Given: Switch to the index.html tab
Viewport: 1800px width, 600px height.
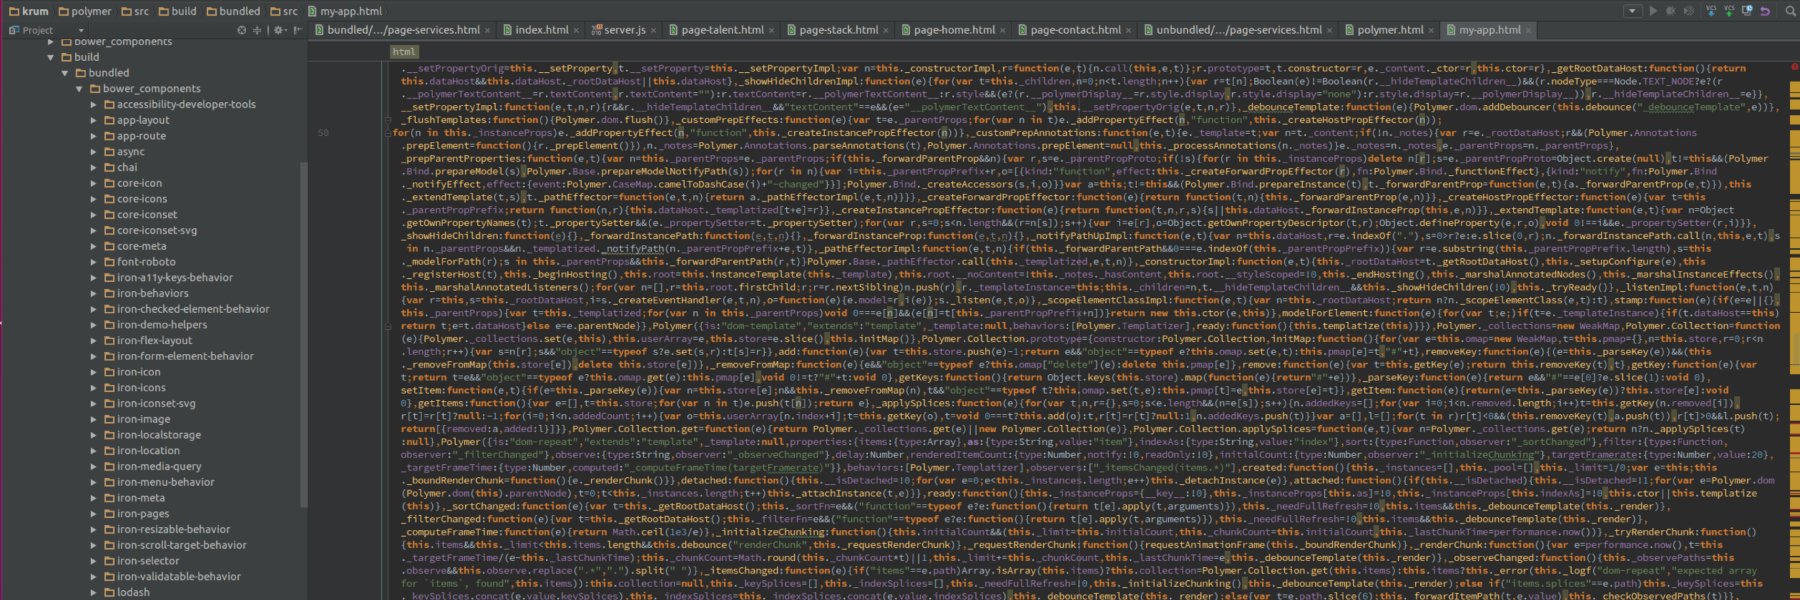Looking at the screenshot, I should (x=541, y=30).
